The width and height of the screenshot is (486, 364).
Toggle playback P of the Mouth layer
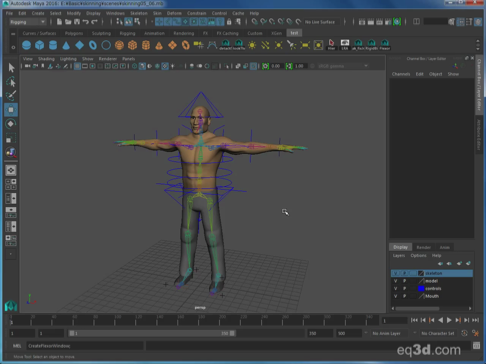pyautogui.click(x=404, y=296)
